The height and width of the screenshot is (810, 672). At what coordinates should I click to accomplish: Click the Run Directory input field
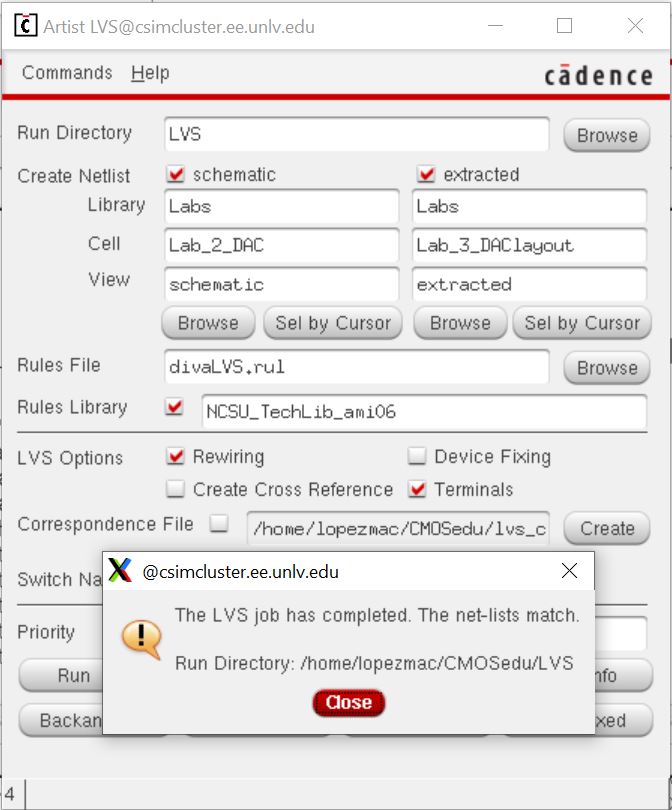(x=356, y=134)
